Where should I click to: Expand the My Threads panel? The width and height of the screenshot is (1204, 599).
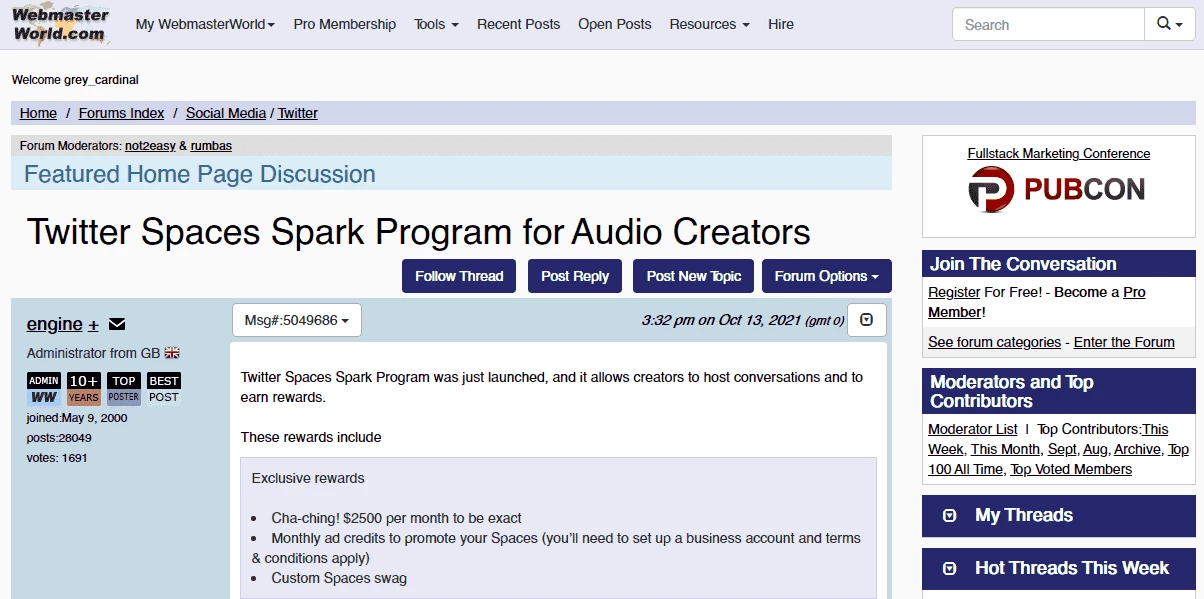coord(1059,516)
